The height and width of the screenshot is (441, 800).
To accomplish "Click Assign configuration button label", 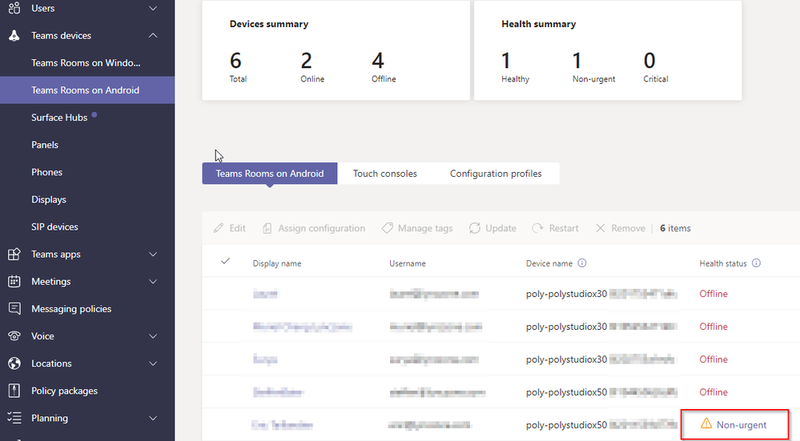I will 321,228.
